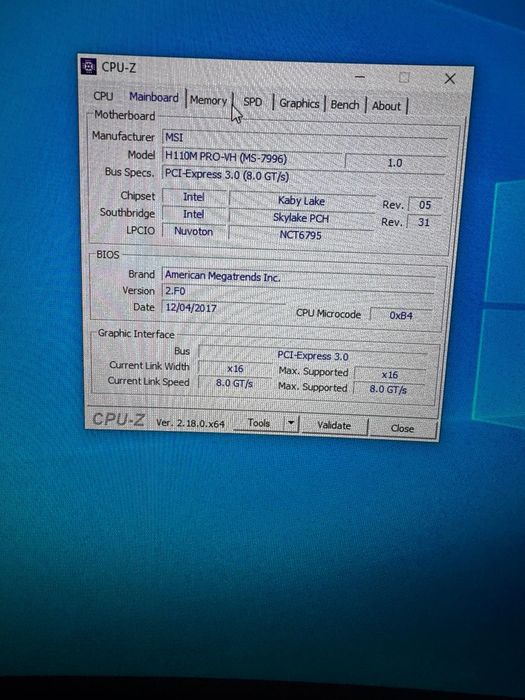Click the Chipset vendor Intel field

[x=194, y=197]
